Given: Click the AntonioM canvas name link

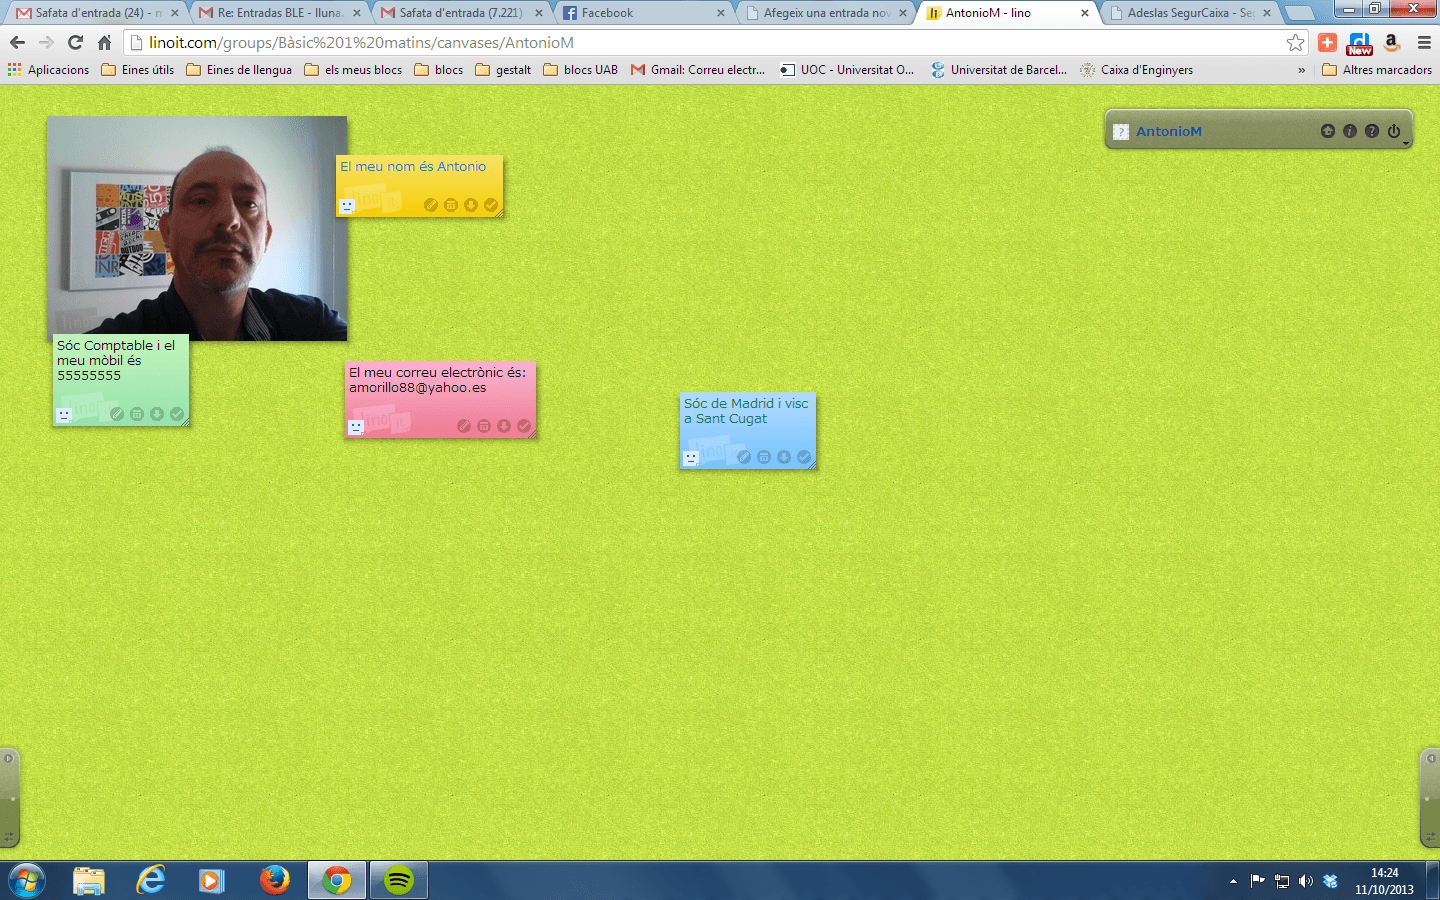Looking at the screenshot, I should (x=1168, y=131).
